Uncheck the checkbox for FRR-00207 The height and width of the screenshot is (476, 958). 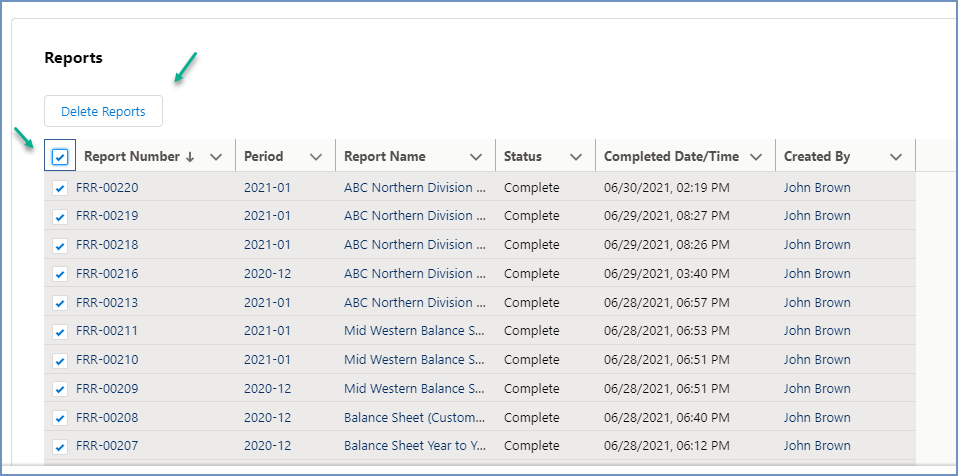pyautogui.click(x=60, y=447)
